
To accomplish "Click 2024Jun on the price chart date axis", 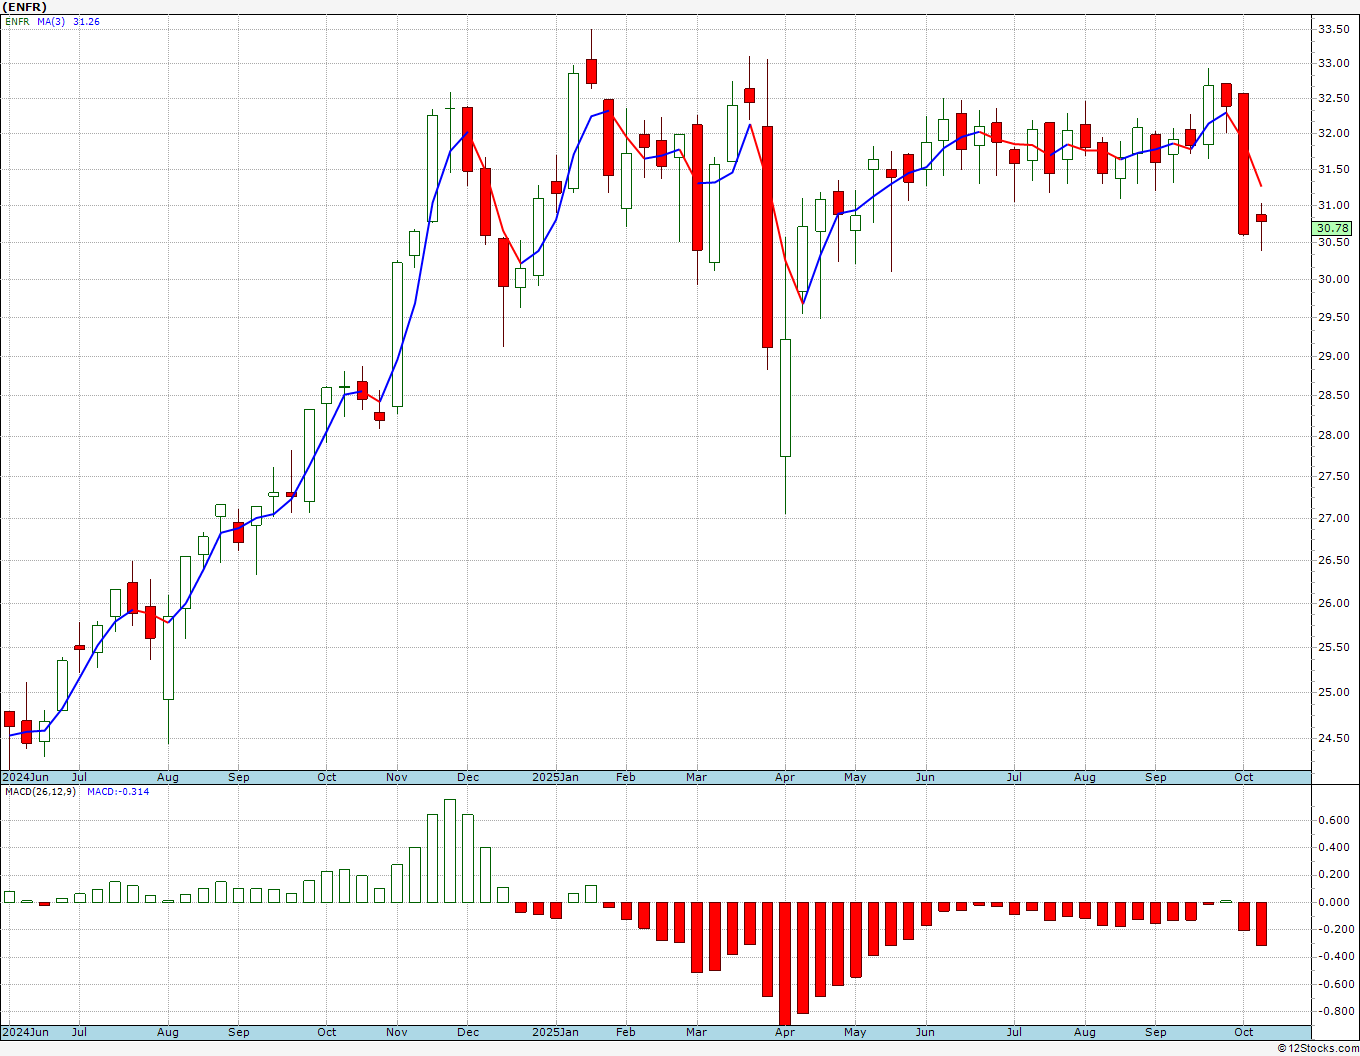I will (26, 777).
